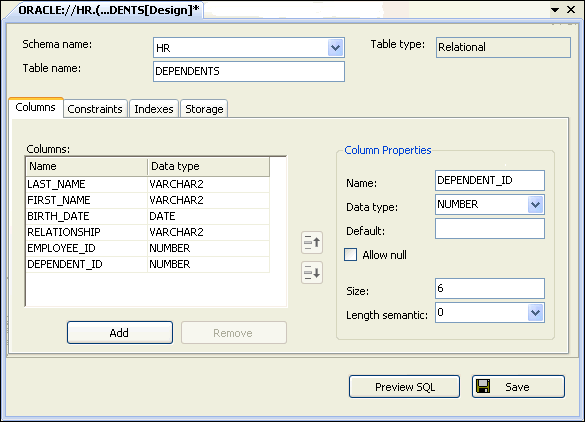Click the Size input field
585x422 pixels.
tap(489, 288)
